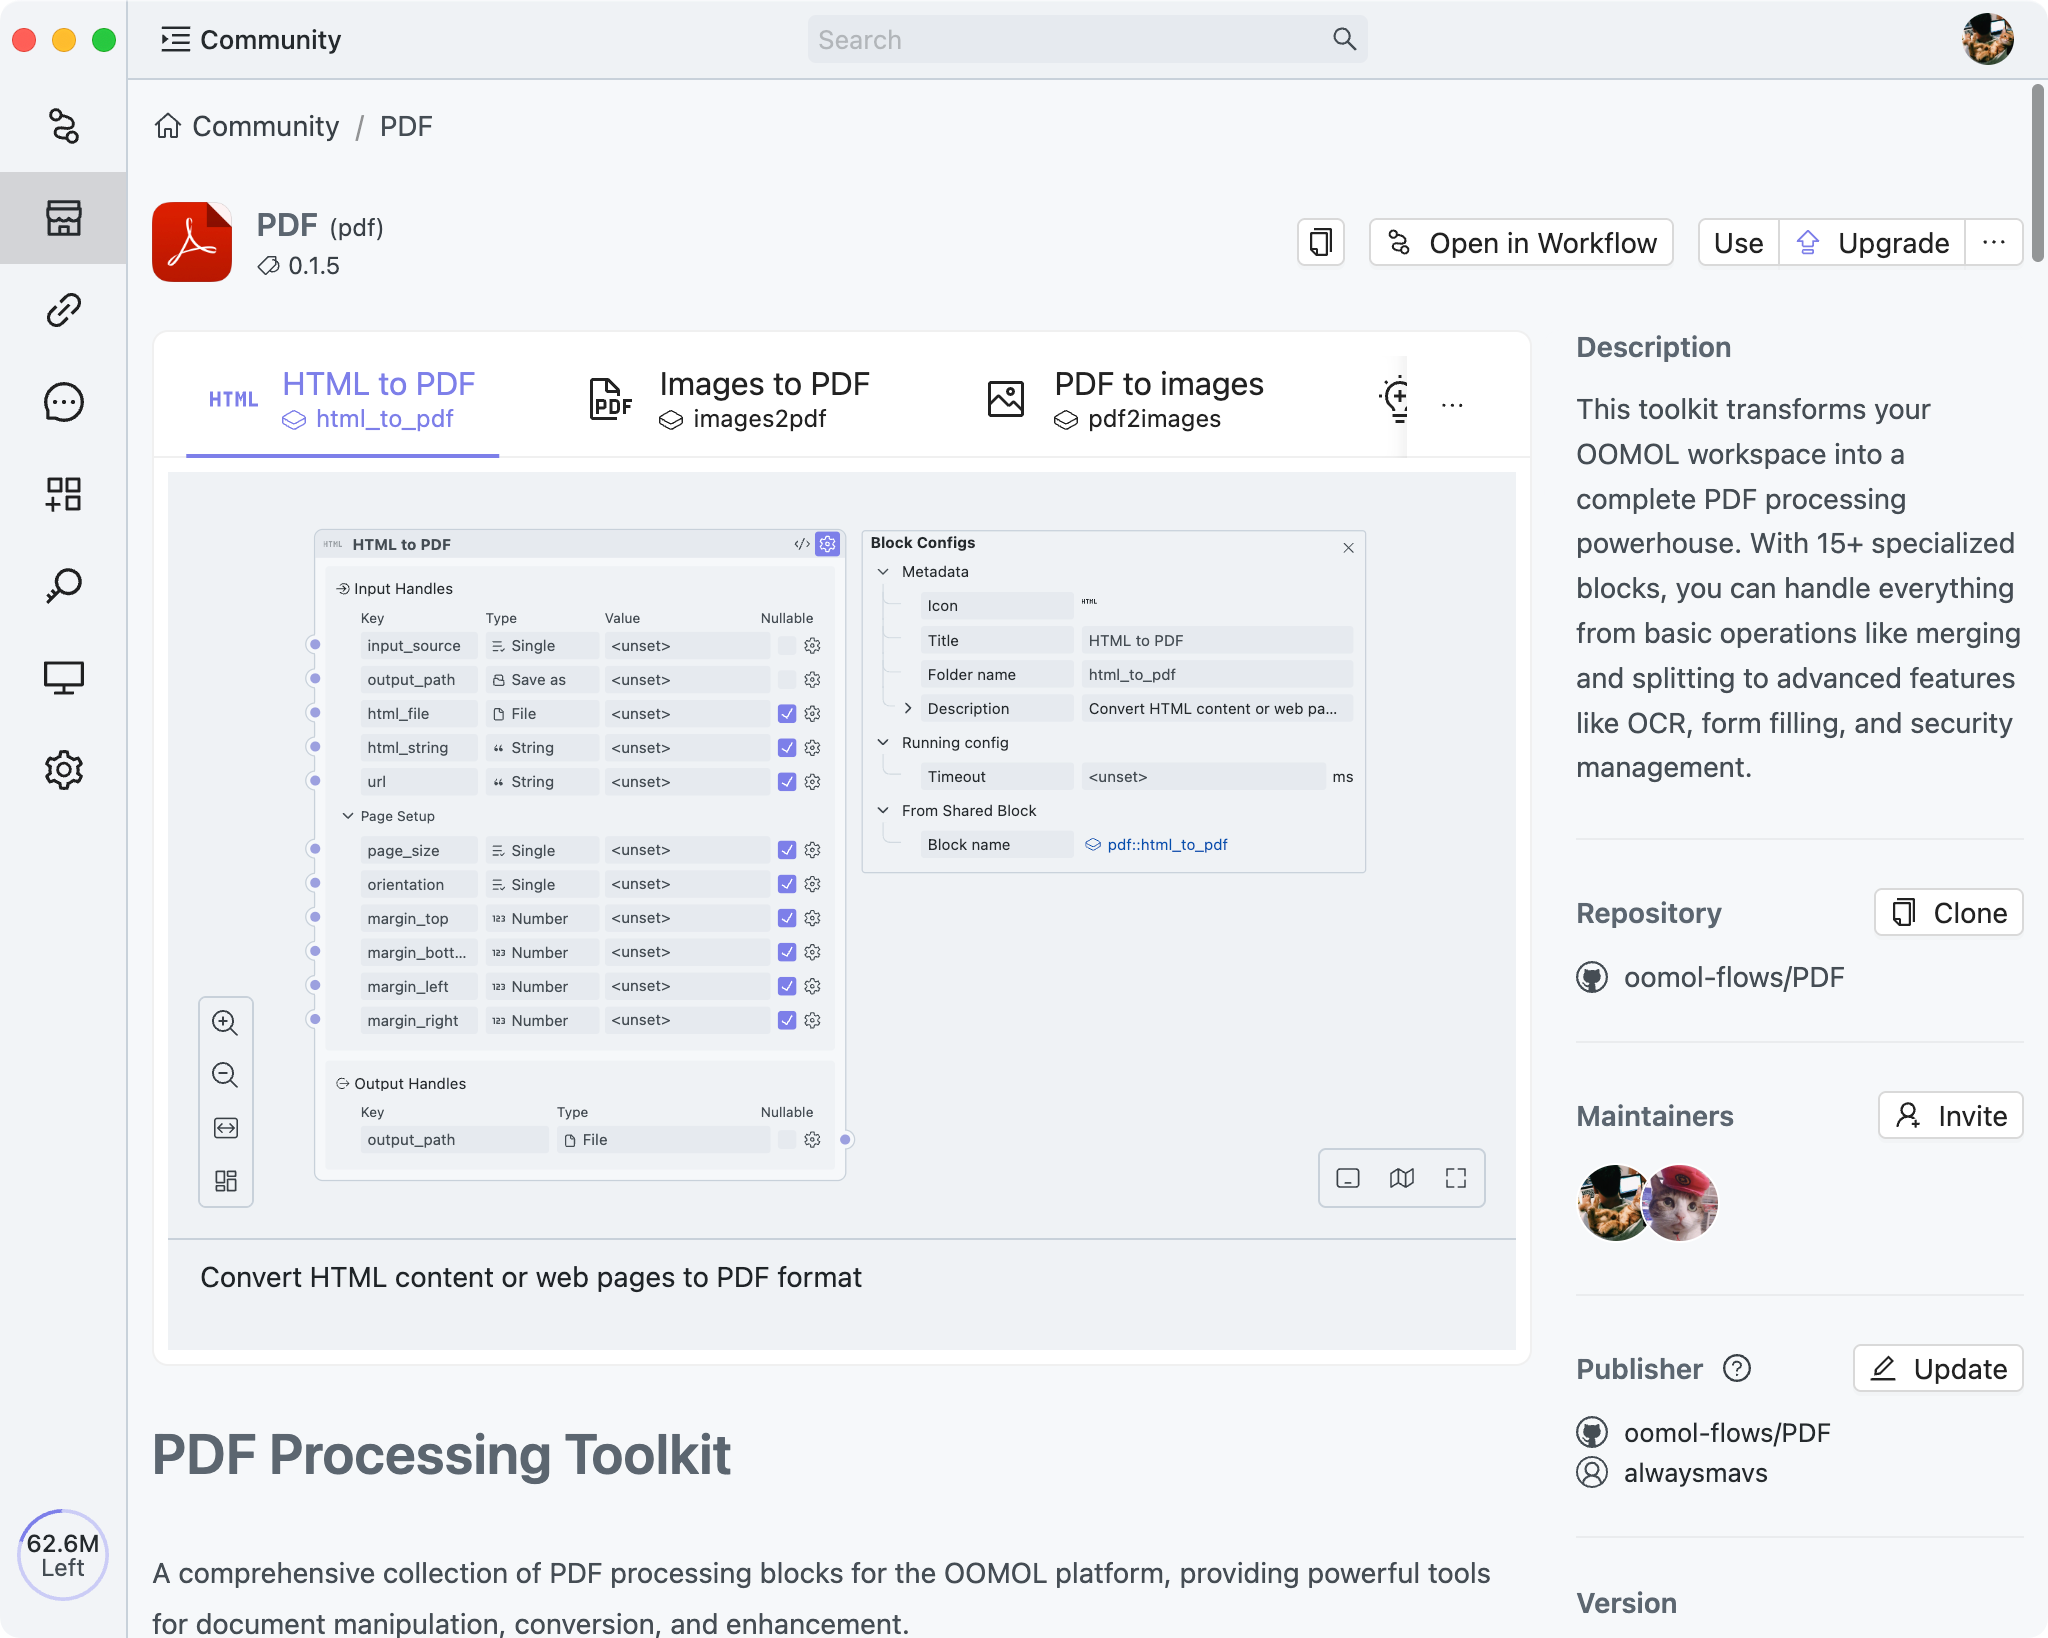Click the fit-width canvas control
The height and width of the screenshot is (1638, 2048).
point(225,1128)
